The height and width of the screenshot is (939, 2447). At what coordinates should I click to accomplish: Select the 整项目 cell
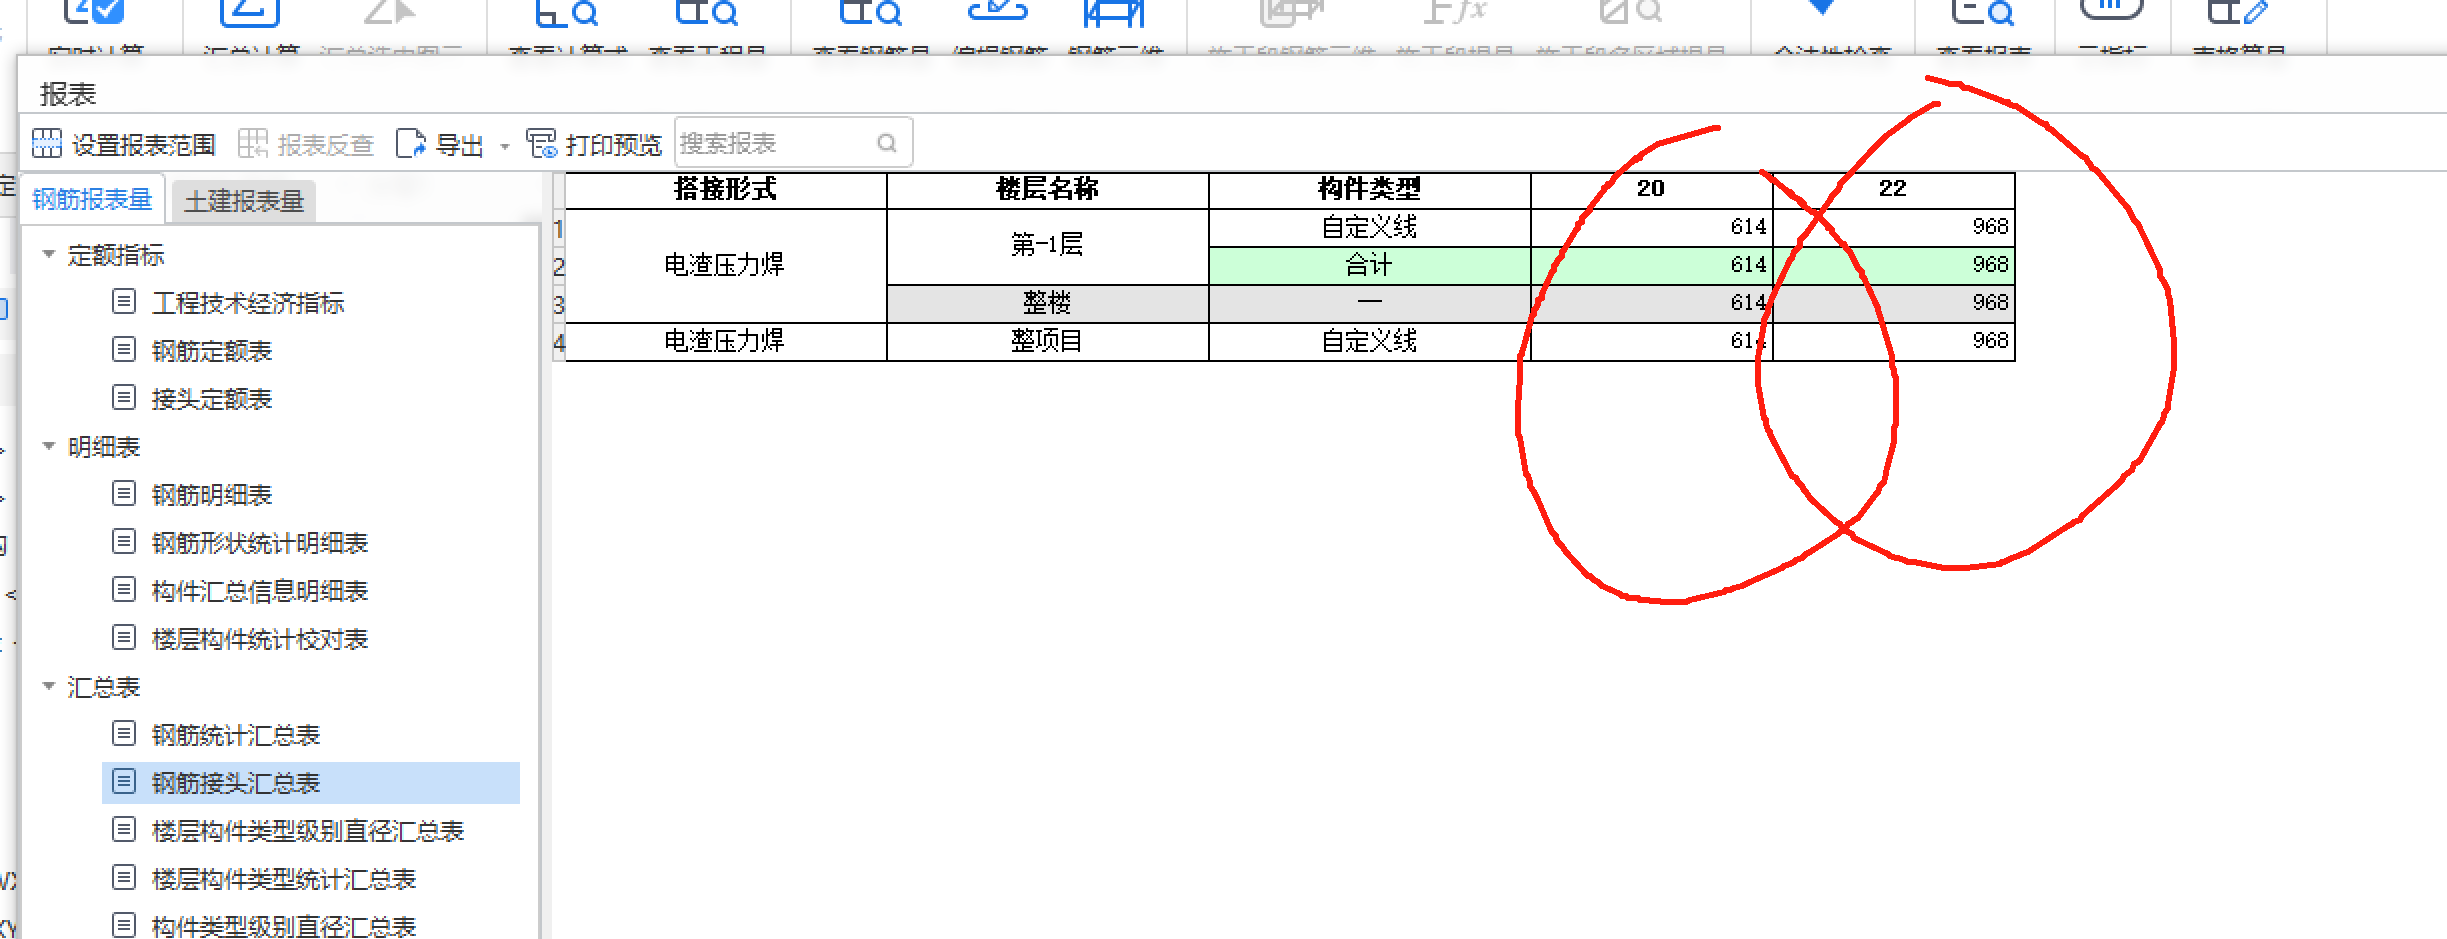click(x=1047, y=341)
